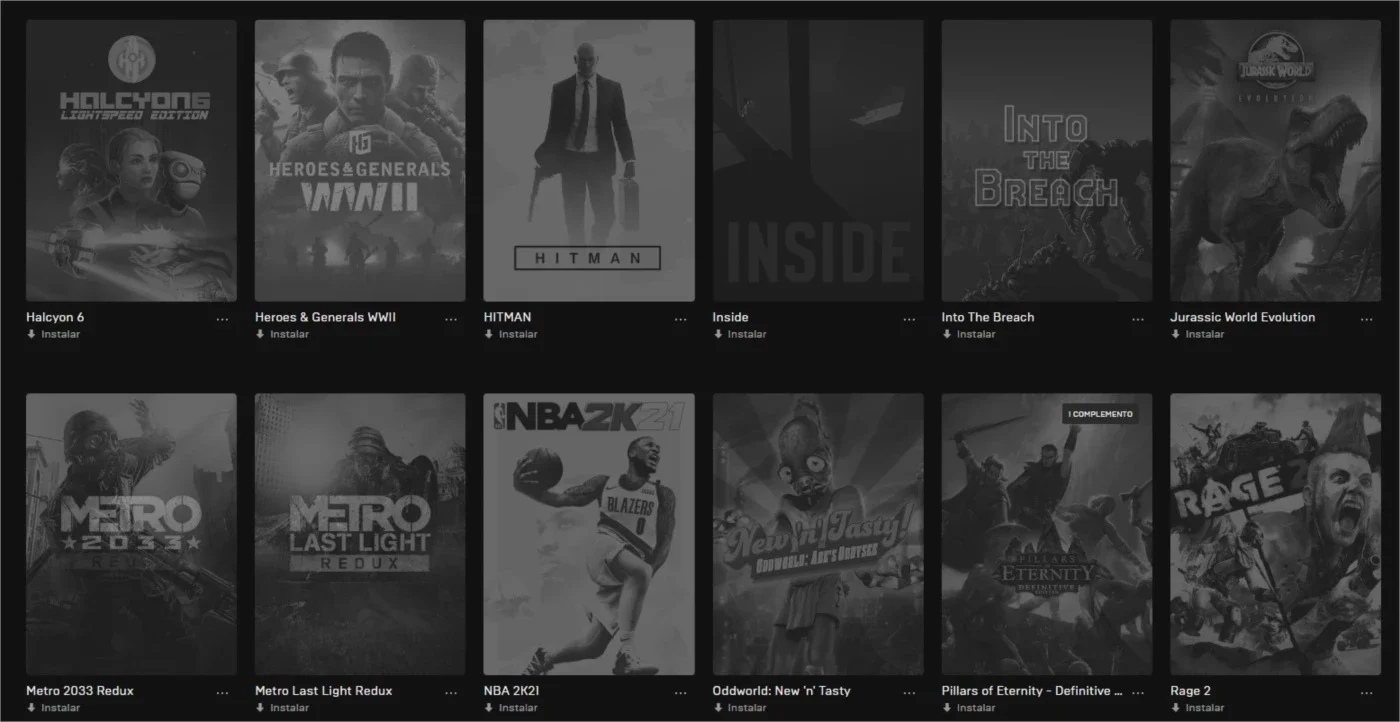Open the three-dot menu for Rage 2
Screen dimensions: 1400x722
click(x=1367, y=692)
